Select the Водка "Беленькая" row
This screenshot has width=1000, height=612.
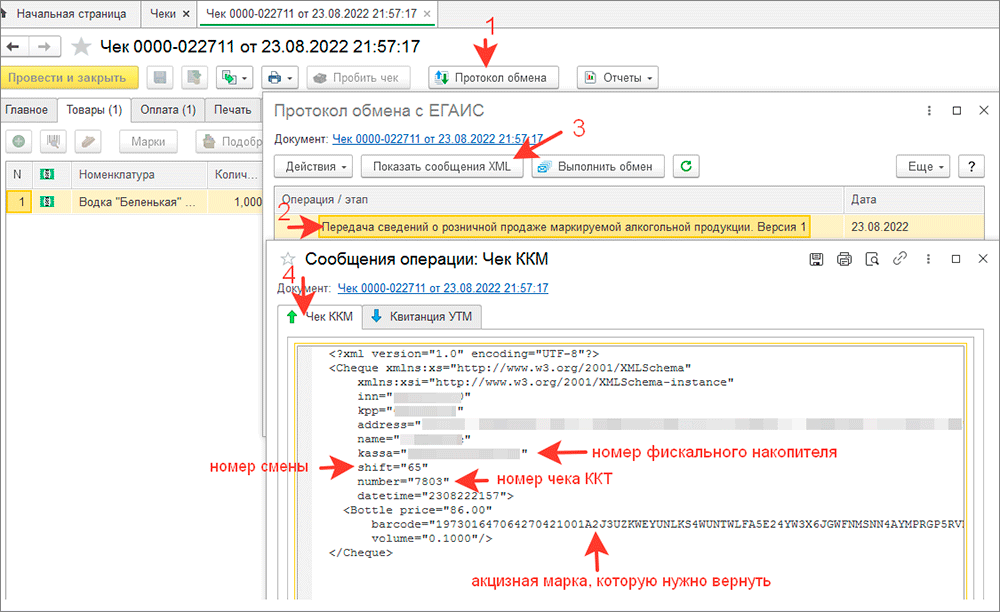coord(134,201)
